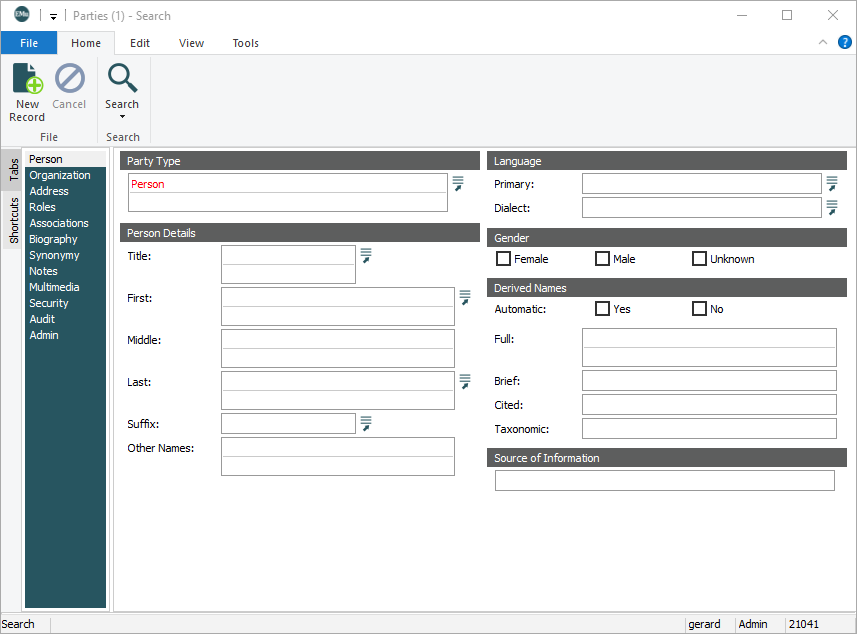Open the Shortcuts vertical side tab
857x634 pixels.
pos(14,221)
